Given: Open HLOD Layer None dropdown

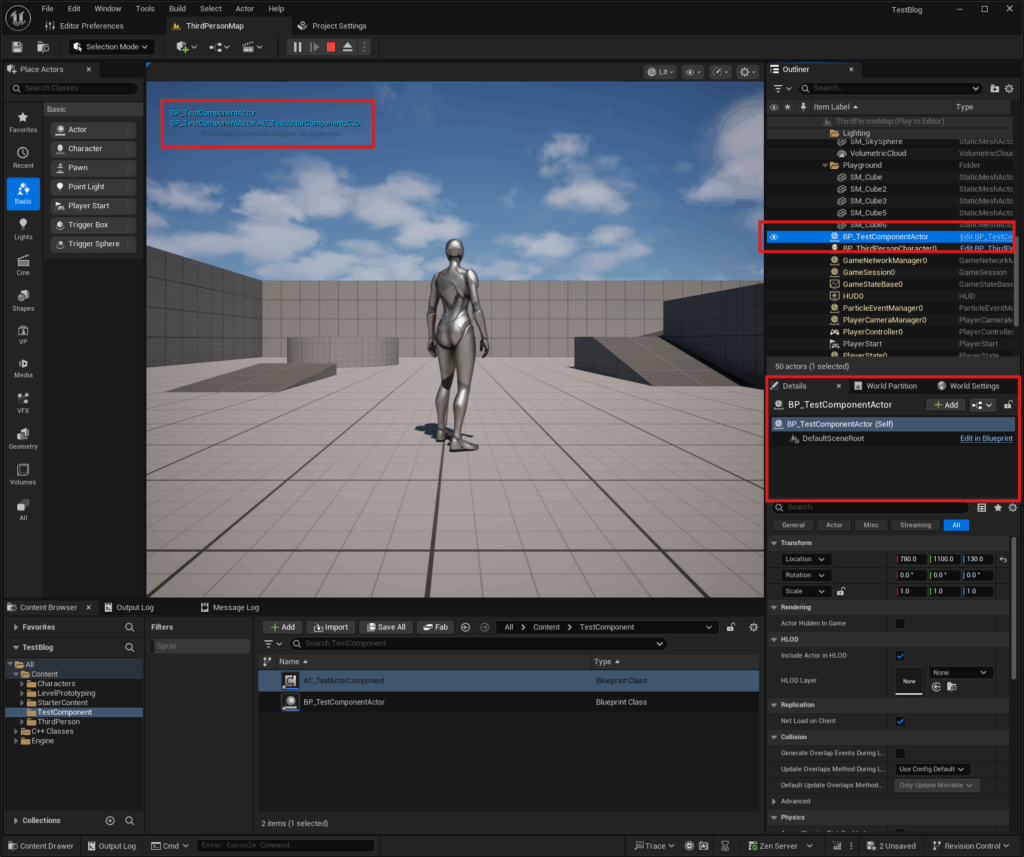Looking at the screenshot, I should (x=960, y=673).
